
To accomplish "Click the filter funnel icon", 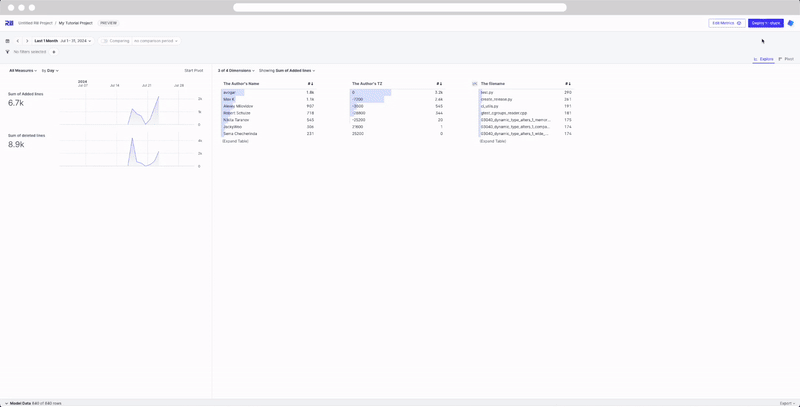I will pyautogui.click(x=7, y=52).
